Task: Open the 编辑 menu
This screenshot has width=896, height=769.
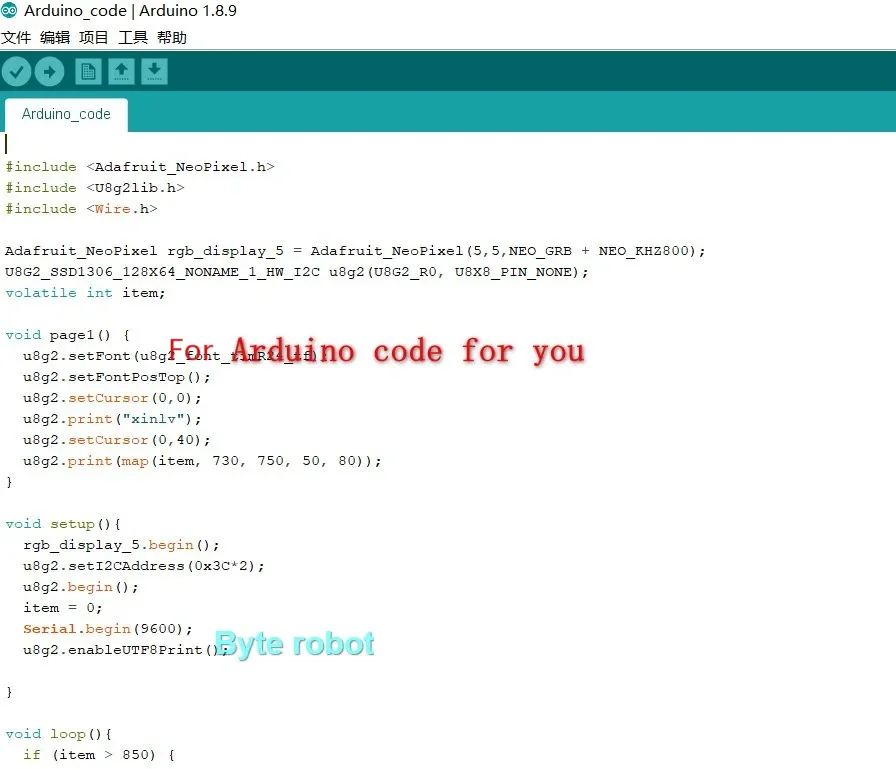Action: pyautogui.click(x=55, y=38)
